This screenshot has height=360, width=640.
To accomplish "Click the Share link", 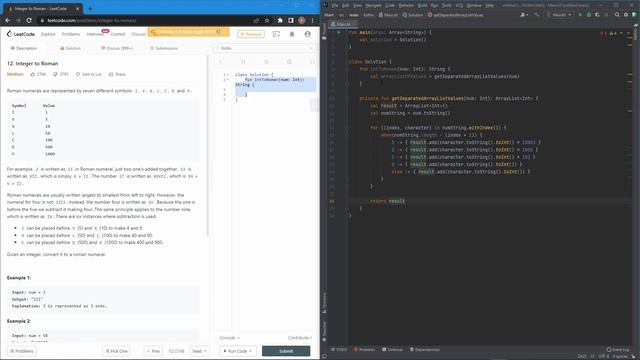I will [x=117, y=74].
